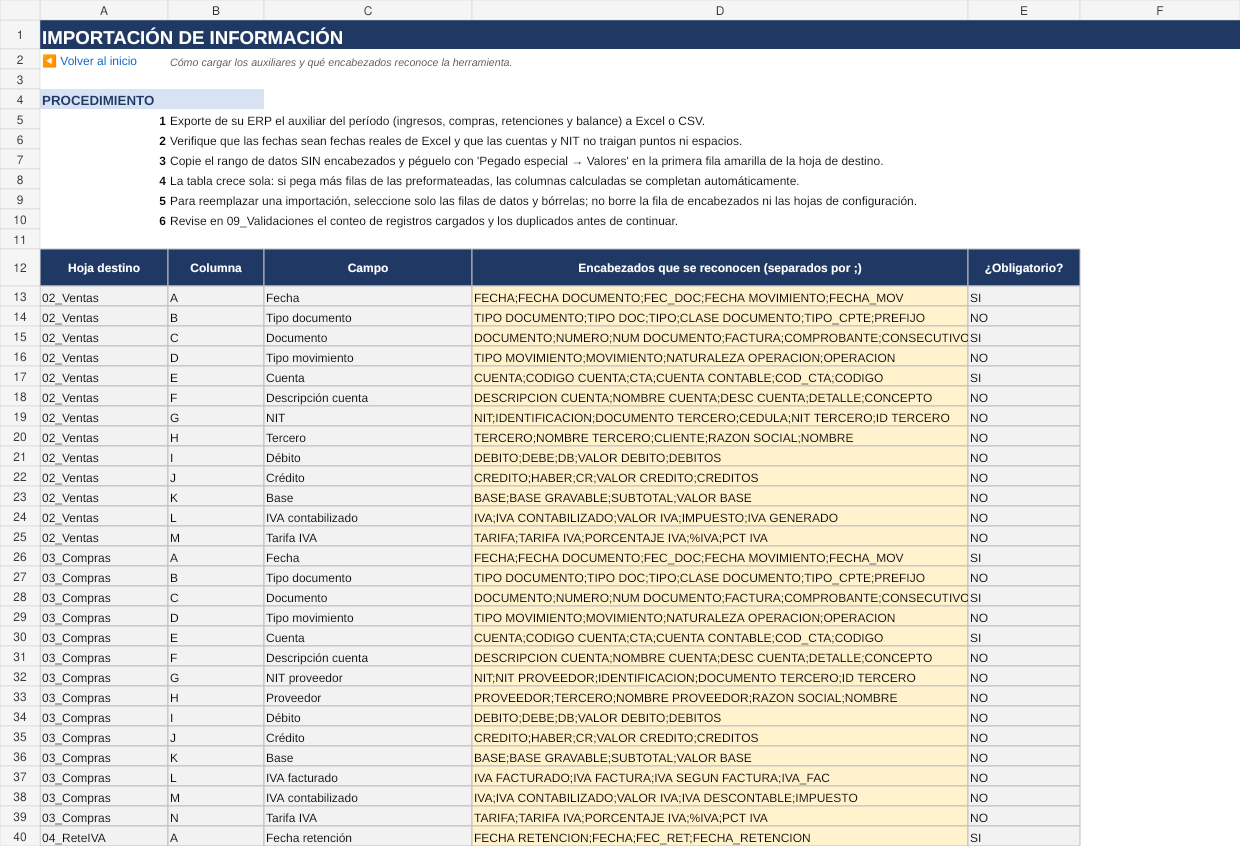Image resolution: width=1240 pixels, height=846 pixels.
Task: Select step 3 text about 'Pegado especial'
Action: [x=526, y=161]
